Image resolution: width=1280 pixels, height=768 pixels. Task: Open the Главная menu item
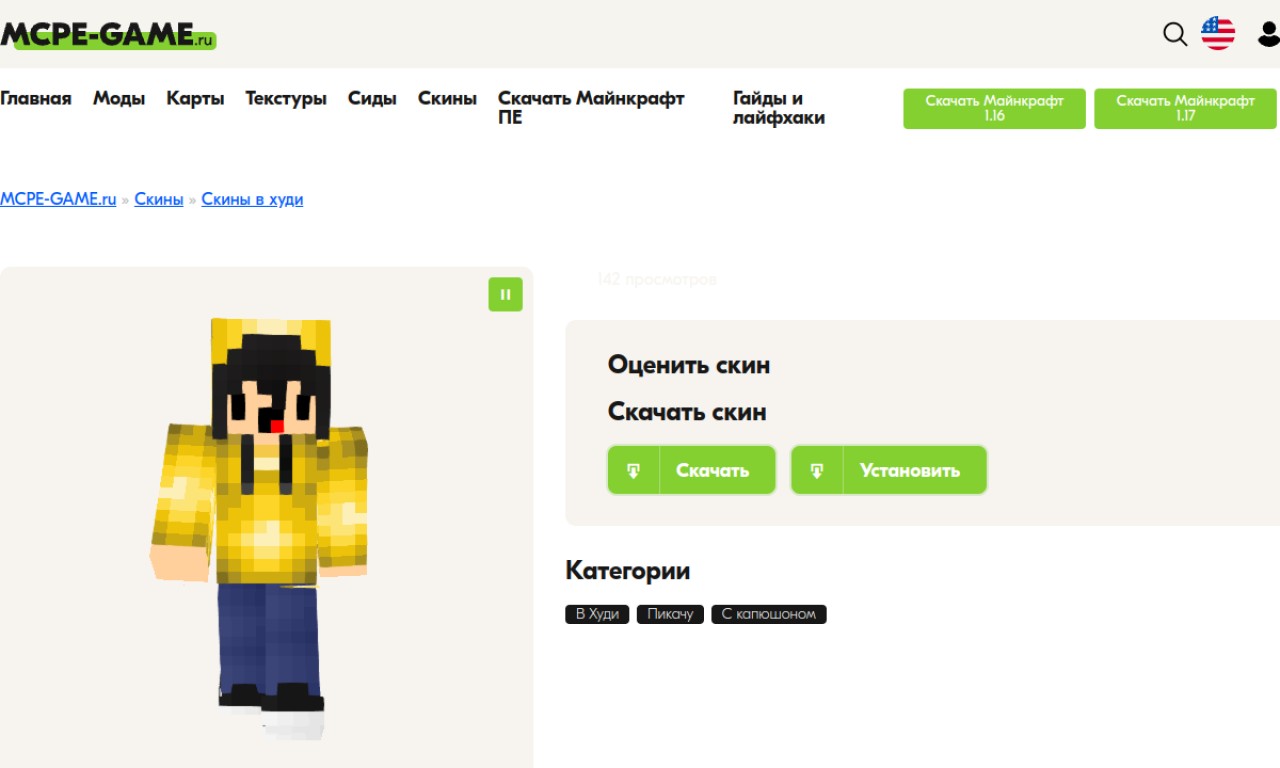click(x=36, y=98)
